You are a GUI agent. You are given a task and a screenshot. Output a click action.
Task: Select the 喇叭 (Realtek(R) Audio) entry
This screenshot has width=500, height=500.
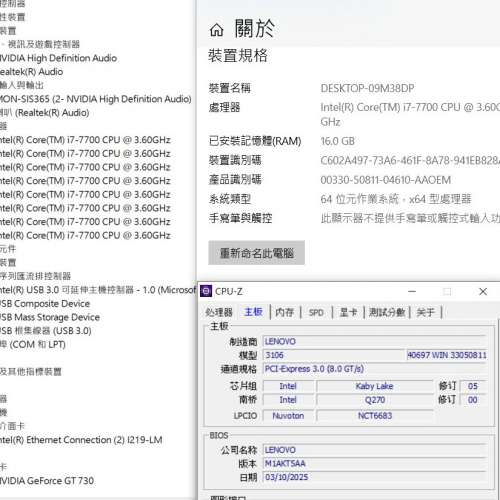pyautogui.click(x=45, y=113)
